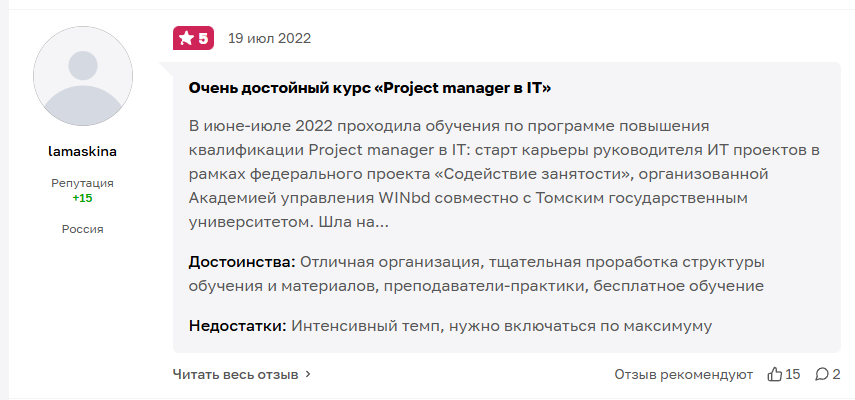Screen dimensions: 855x400
Task: Expand review via chevron after 'Читать весь отзыв'
Action: pos(308,374)
